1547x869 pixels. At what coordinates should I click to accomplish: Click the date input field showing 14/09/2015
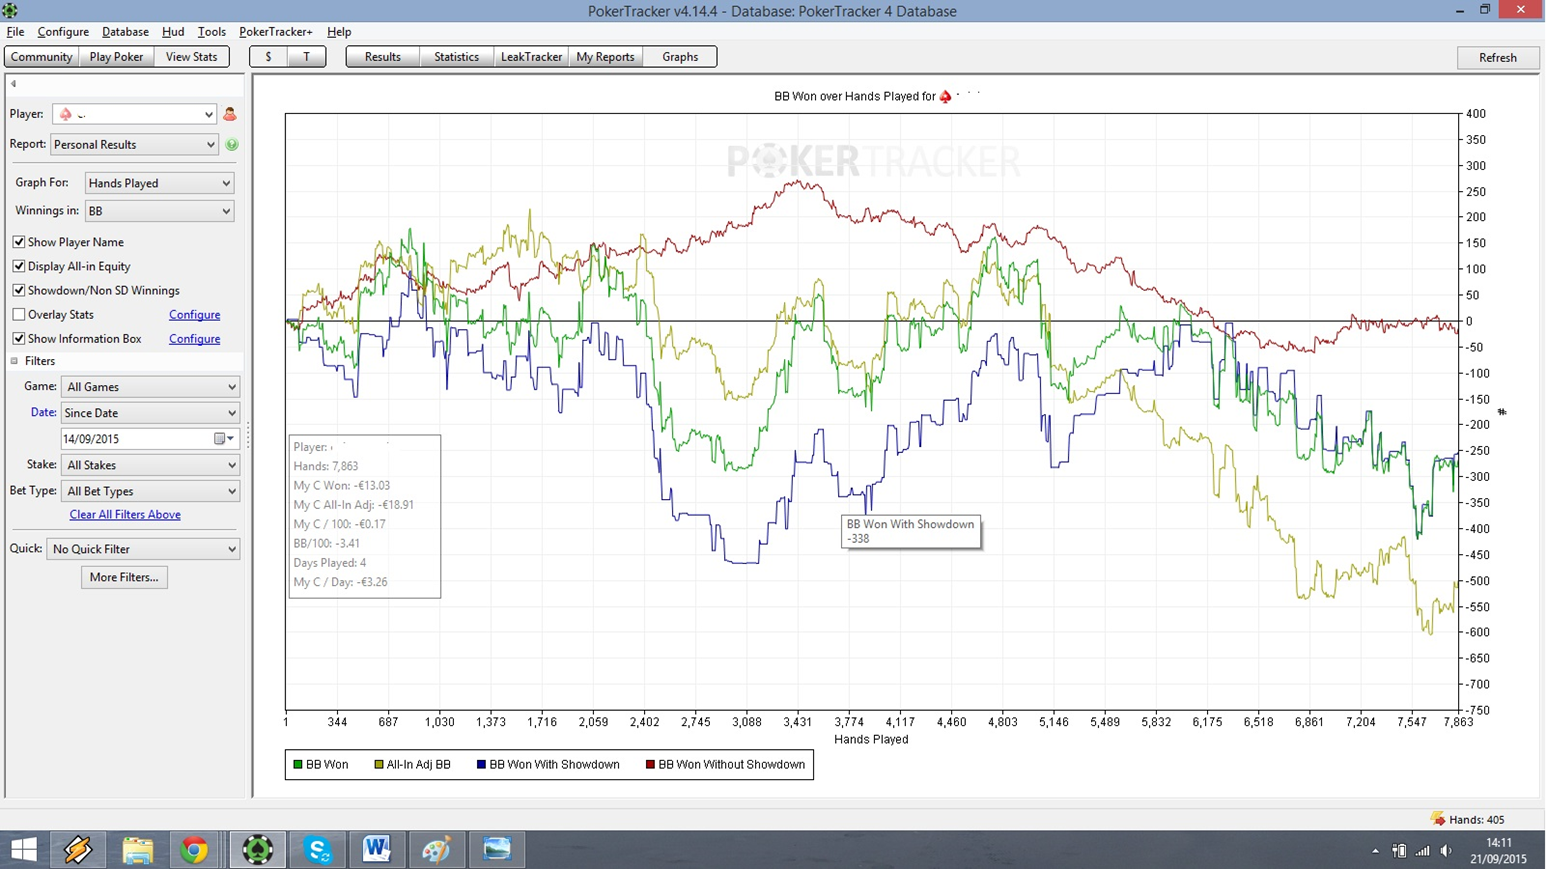click(x=138, y=439)
